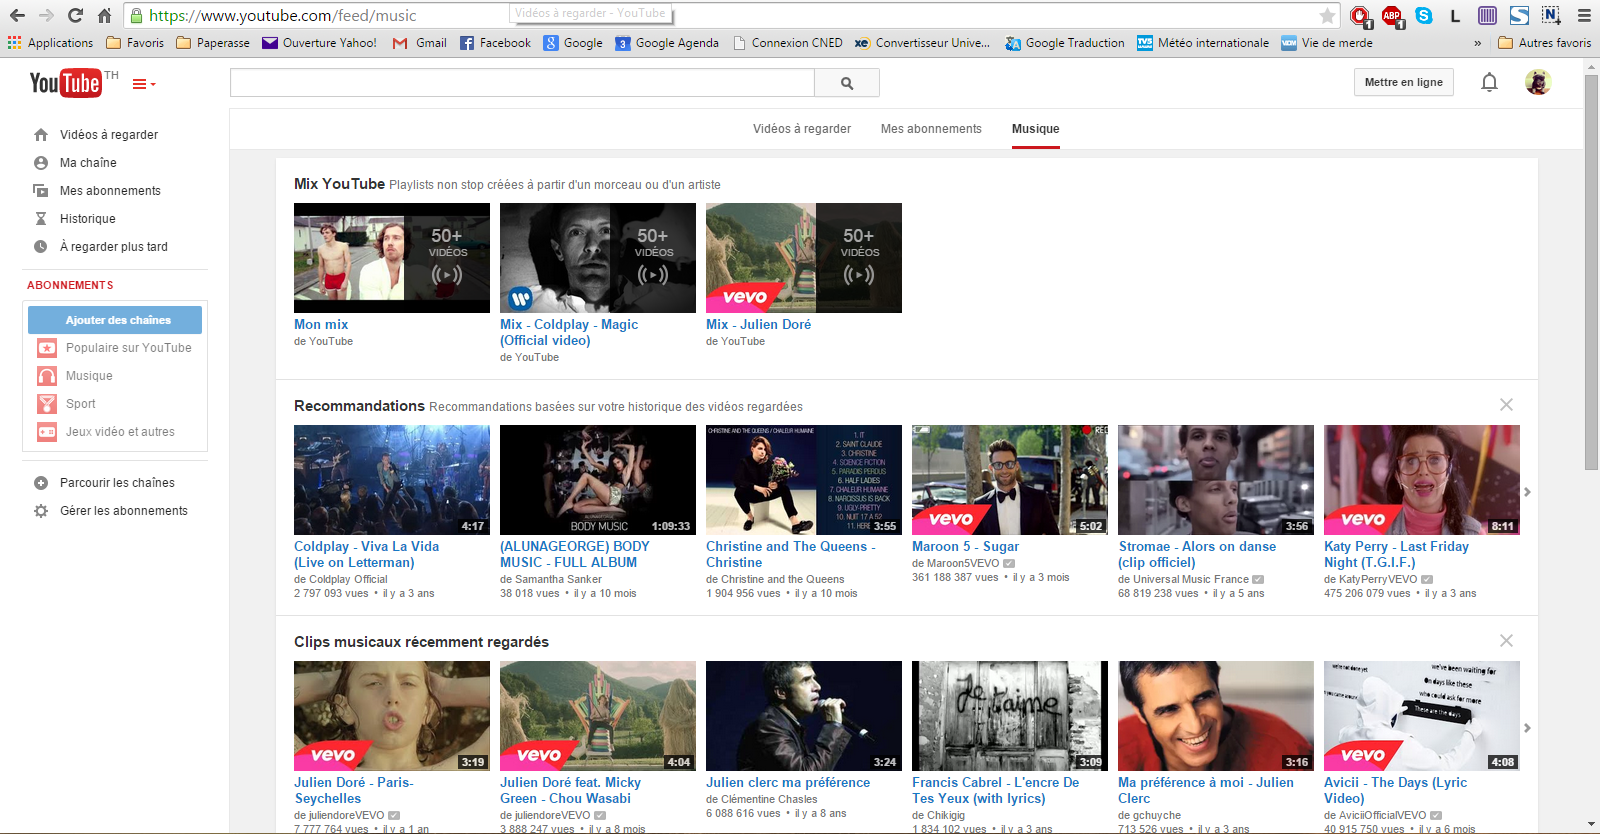Reload the page with the refresh icon
Image resolution: width=1600 pixels, height=834 pixels.
pos(75,15)
